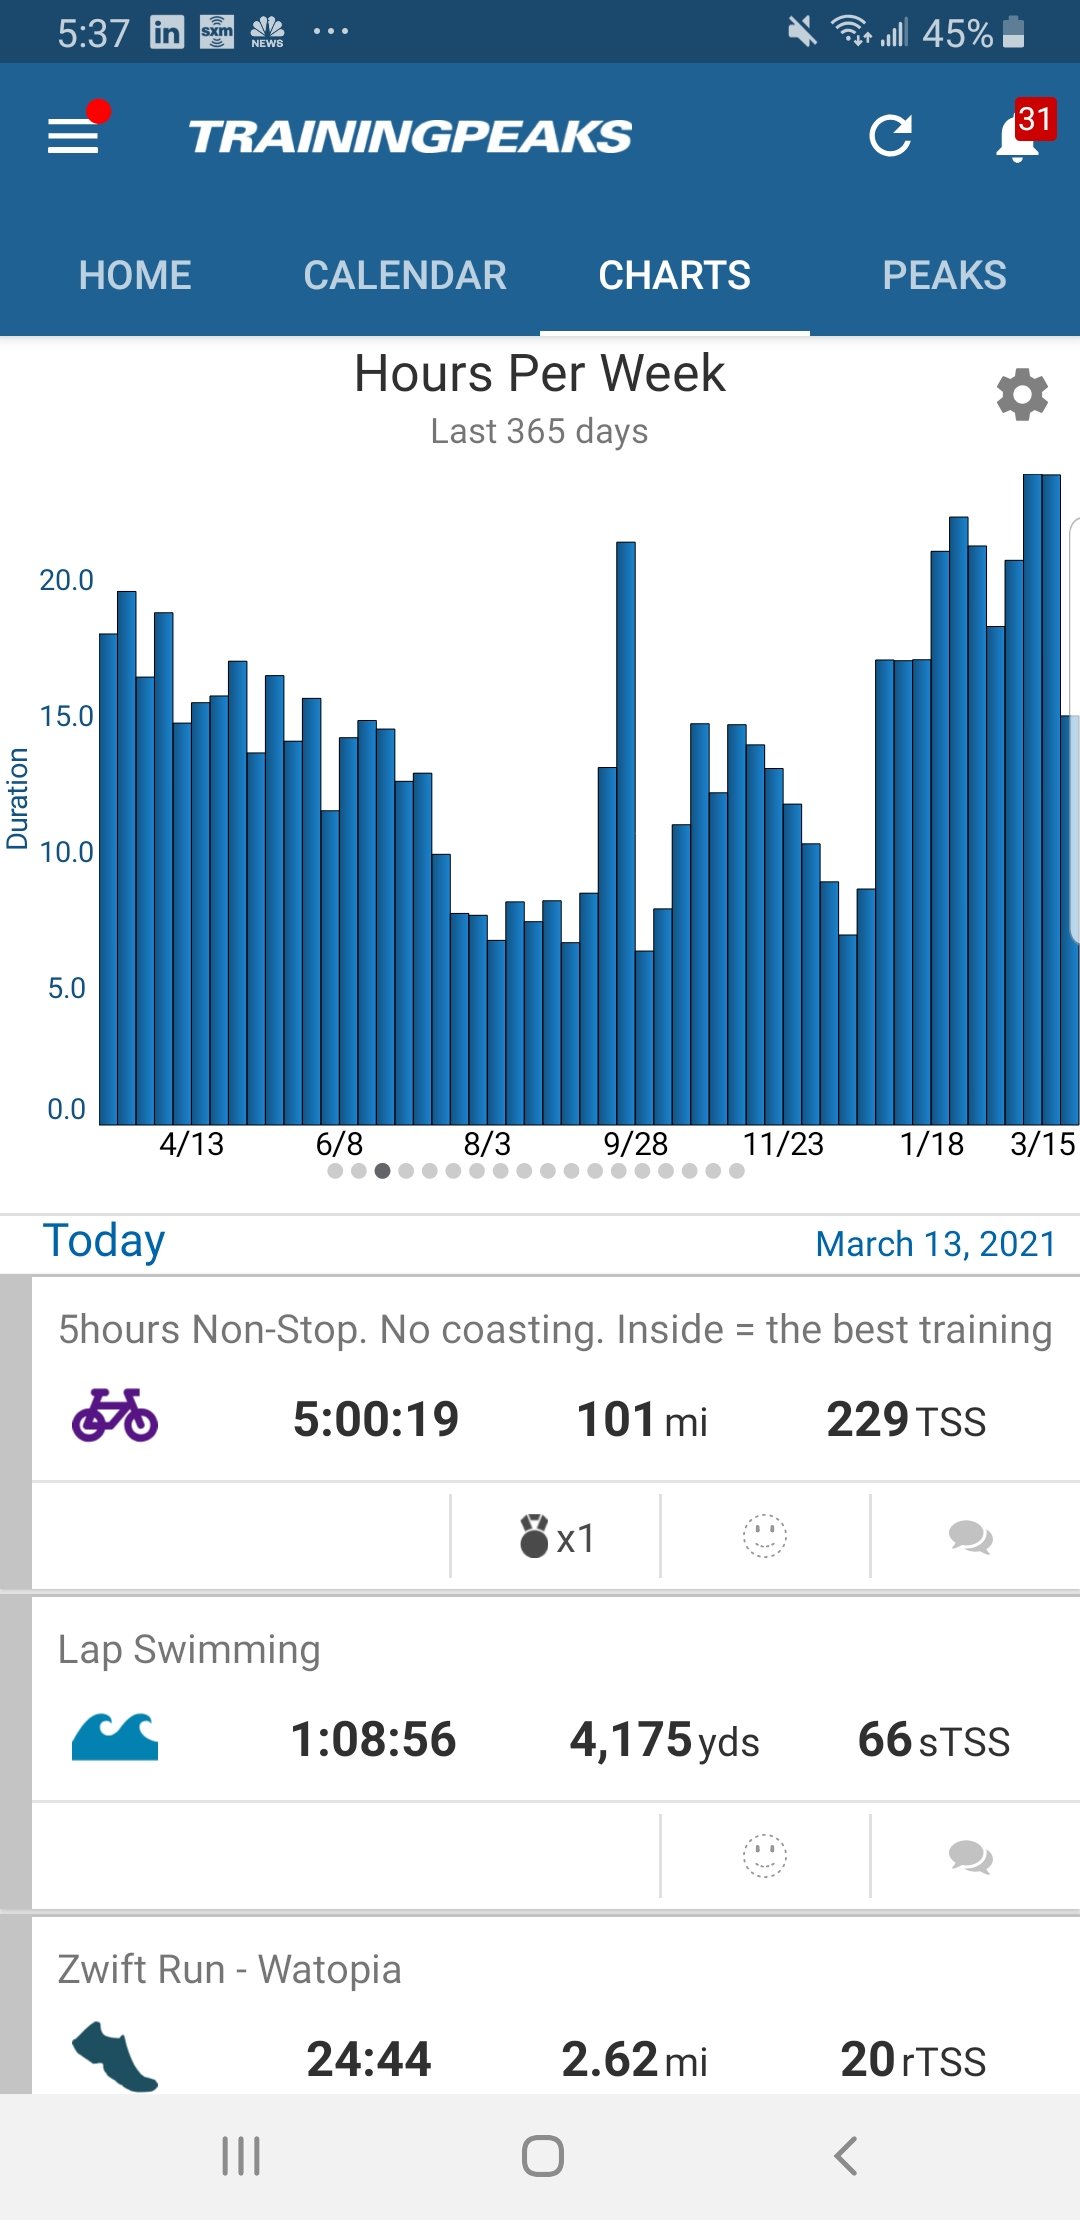1080x2220 pixels.
Task: Open chart settings gear icon
Action: (1022, 395)
